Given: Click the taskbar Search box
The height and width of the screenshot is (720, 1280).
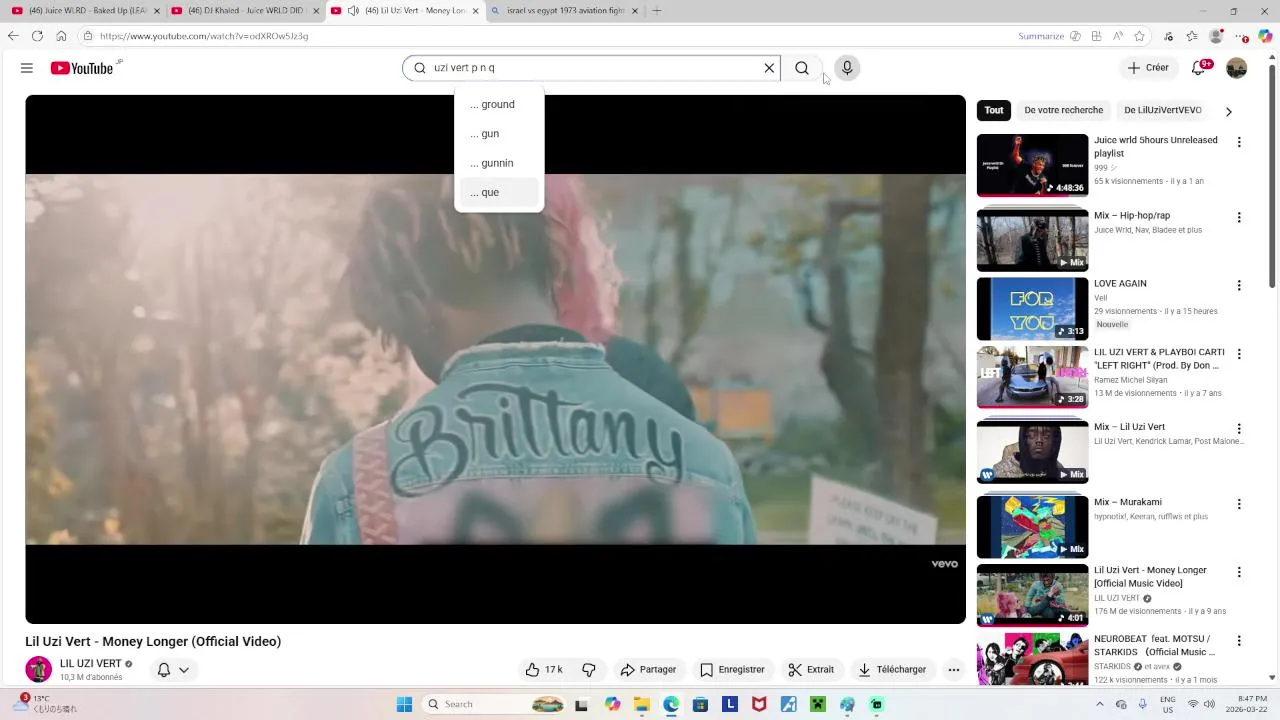Looking at the screenshot, I should pos(494,704).
